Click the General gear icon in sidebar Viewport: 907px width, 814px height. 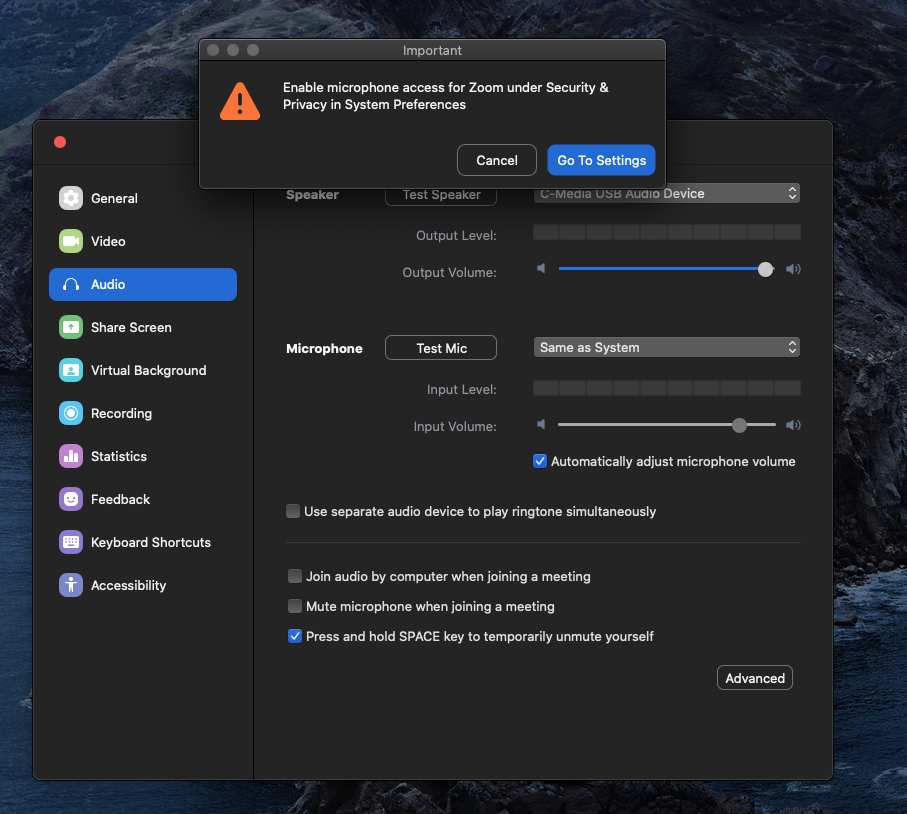pyautogui.click(x=71, y=198)
